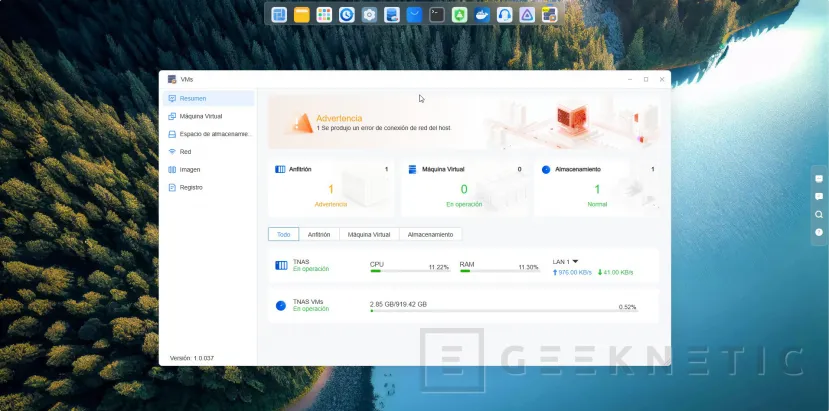The height and width of the screenshot is (411, 829).
Task: Expand the LAN 1 dropdown arrow
Action: (575, 261)
